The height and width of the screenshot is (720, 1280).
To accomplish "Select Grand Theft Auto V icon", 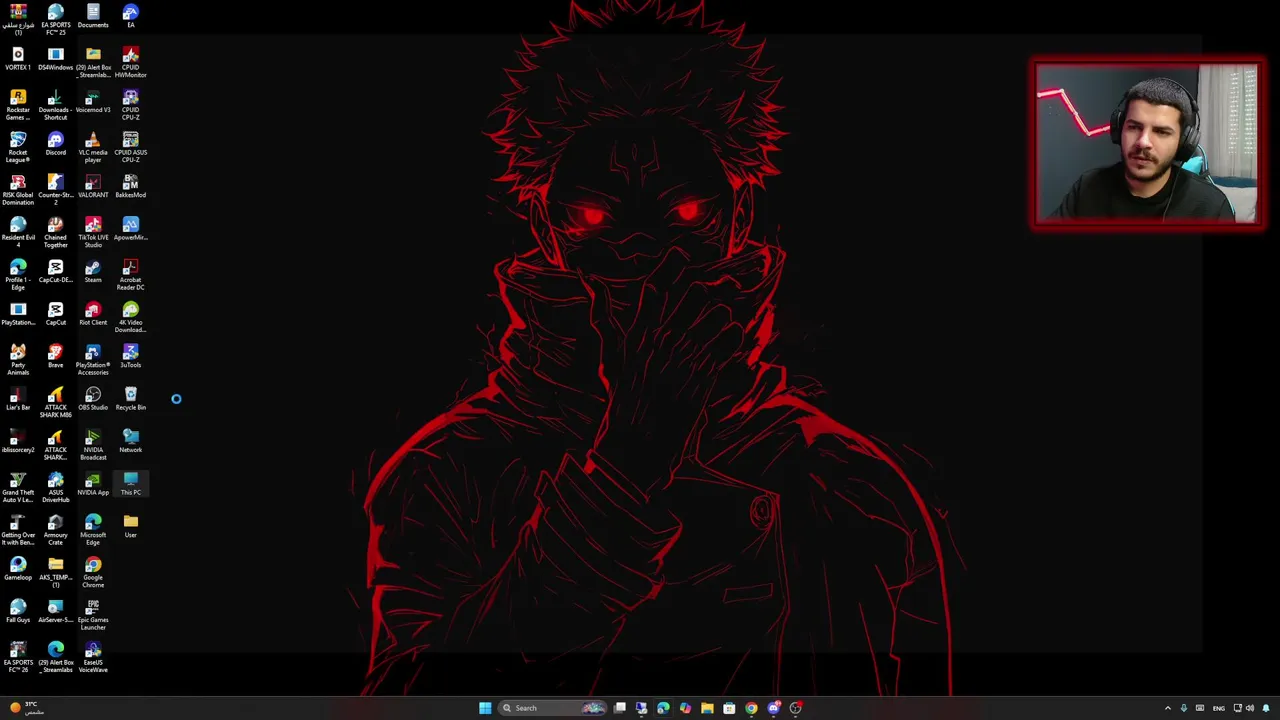I will (18, 487).
